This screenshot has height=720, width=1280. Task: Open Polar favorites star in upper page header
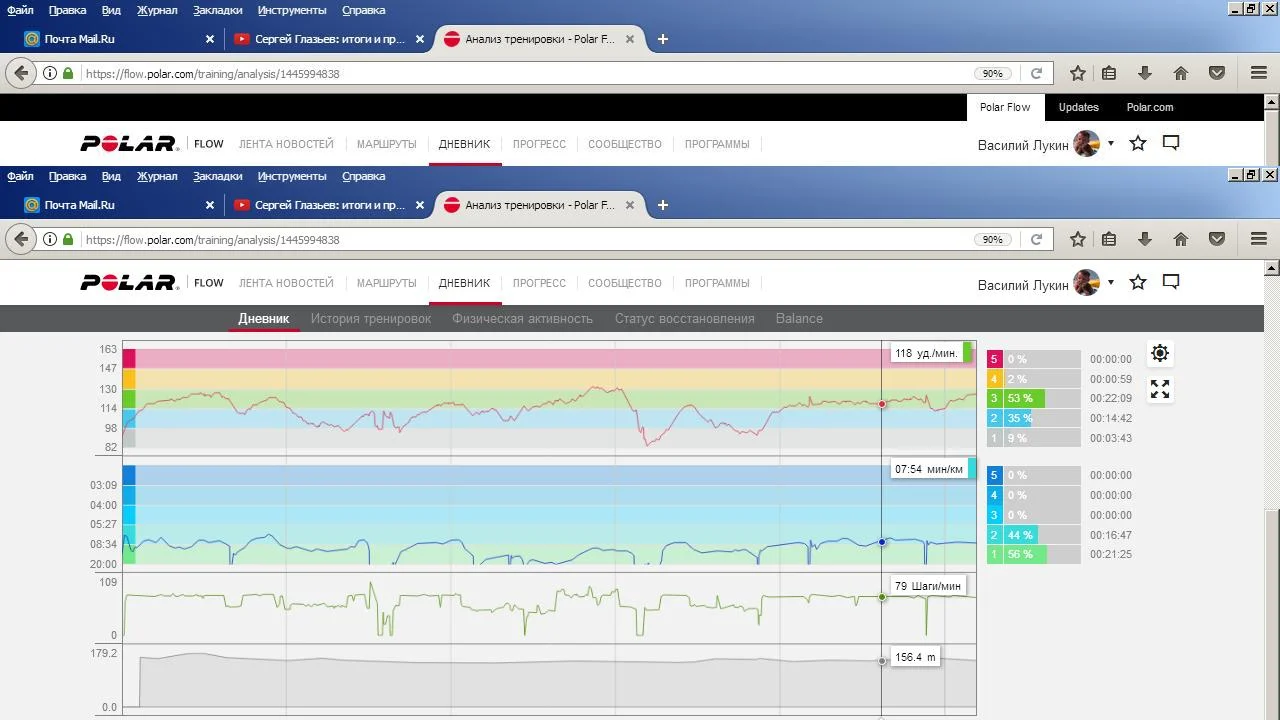1138,144
